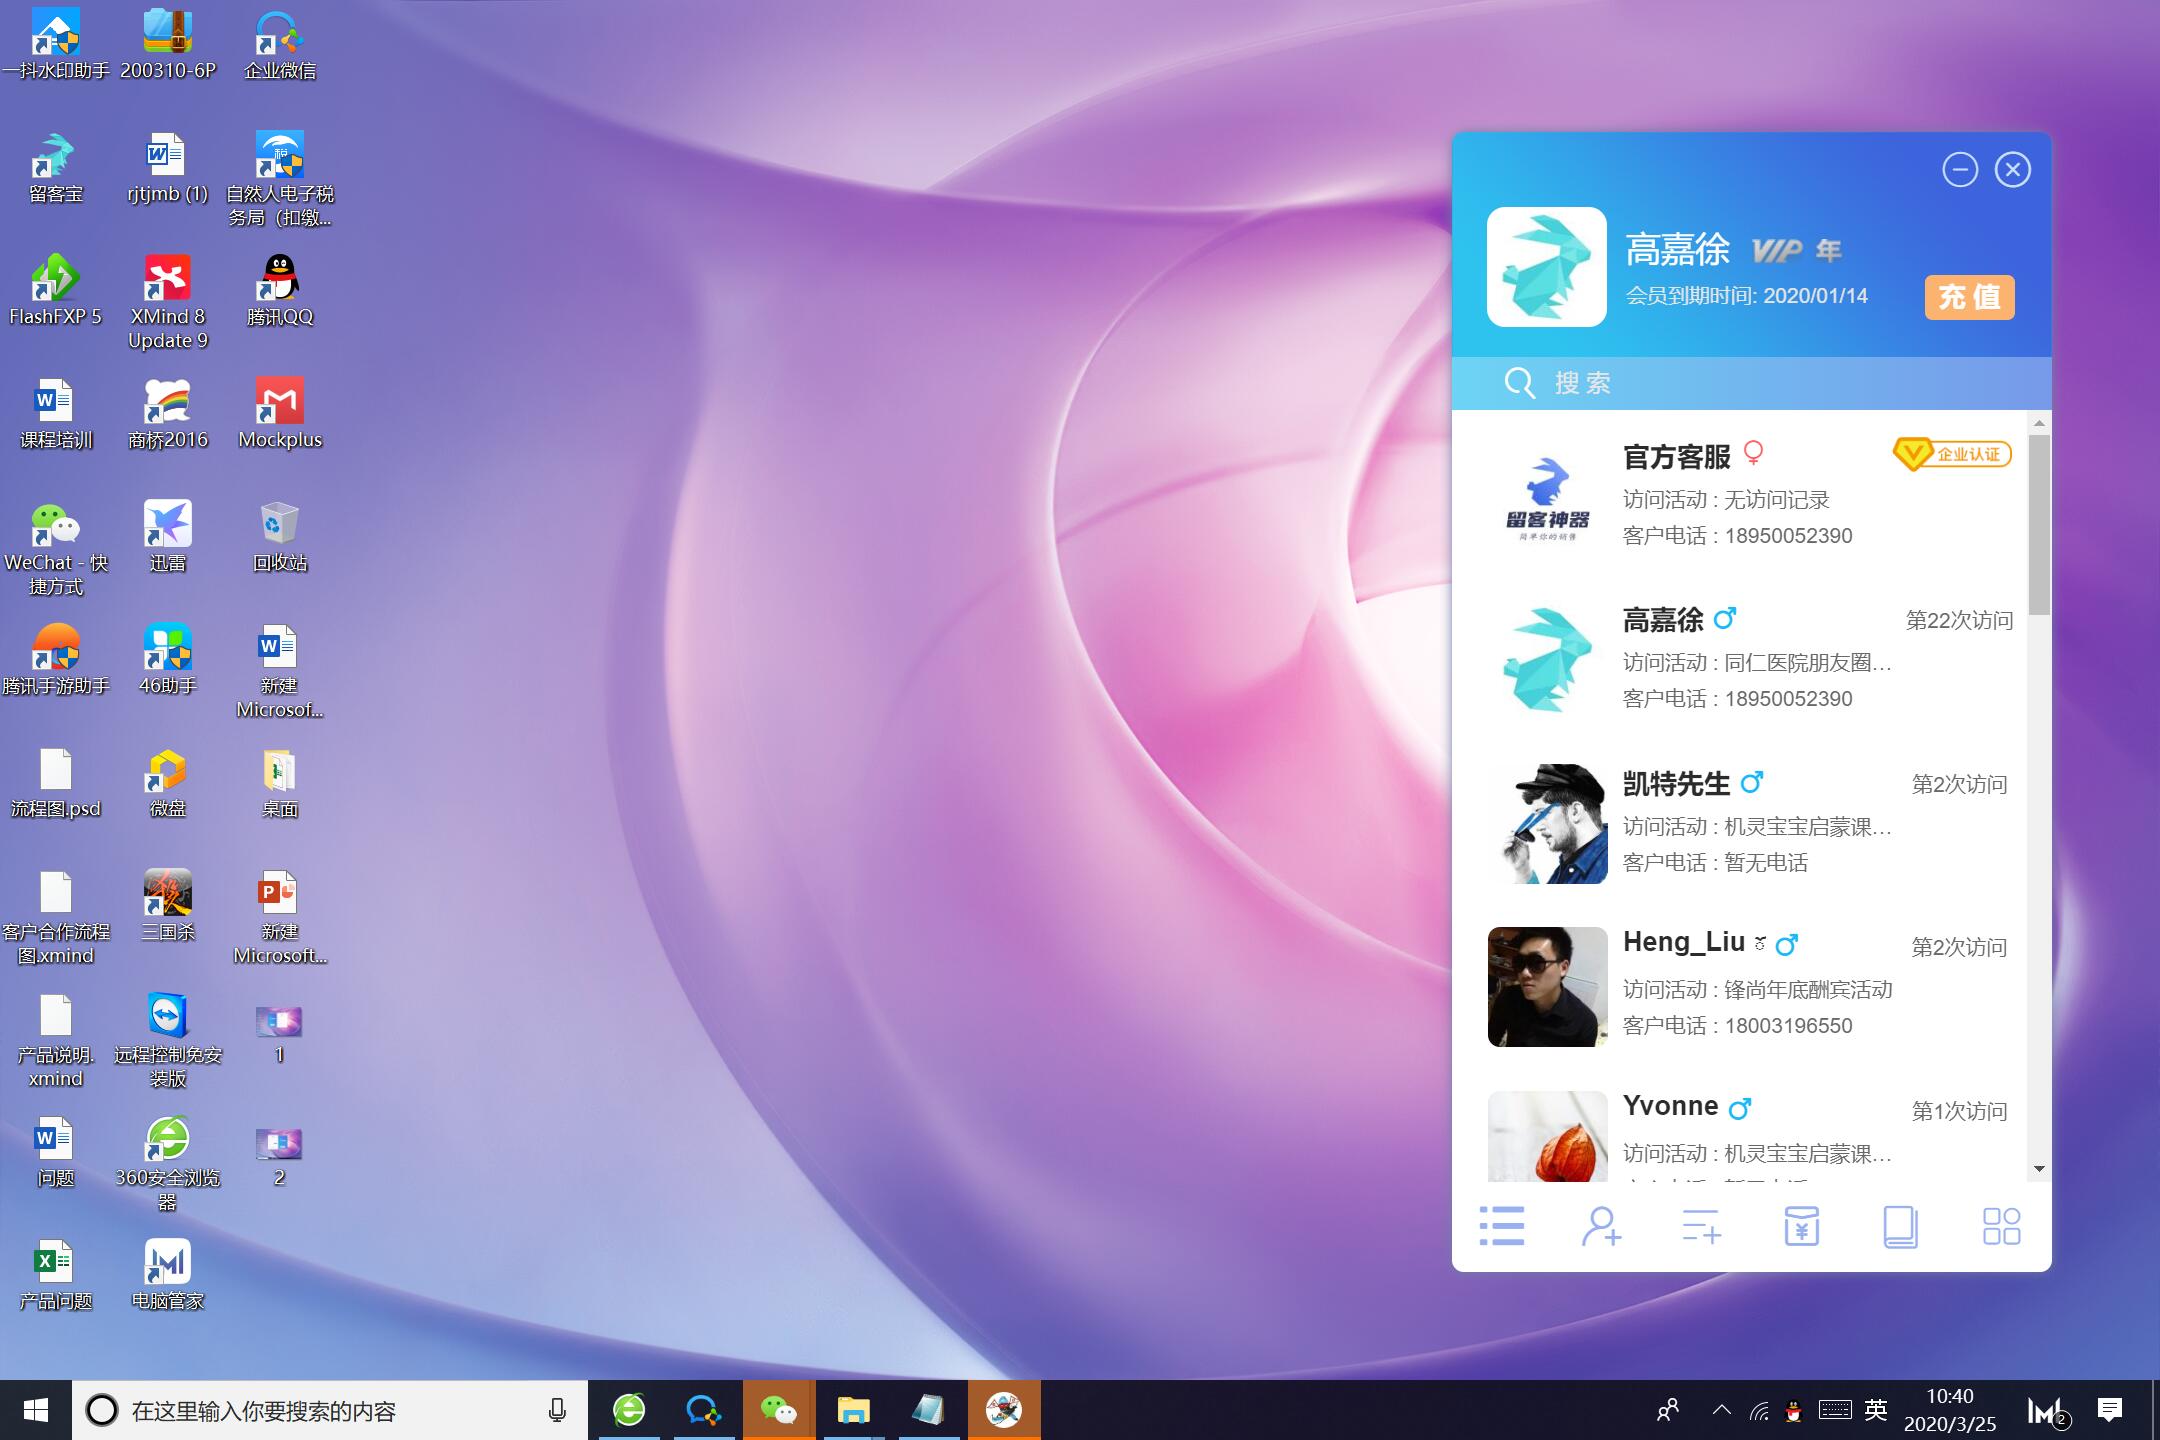
Task: Select the 电脑管家 desktop icon
Action: pyautogui.click(x=168, y=1275)
